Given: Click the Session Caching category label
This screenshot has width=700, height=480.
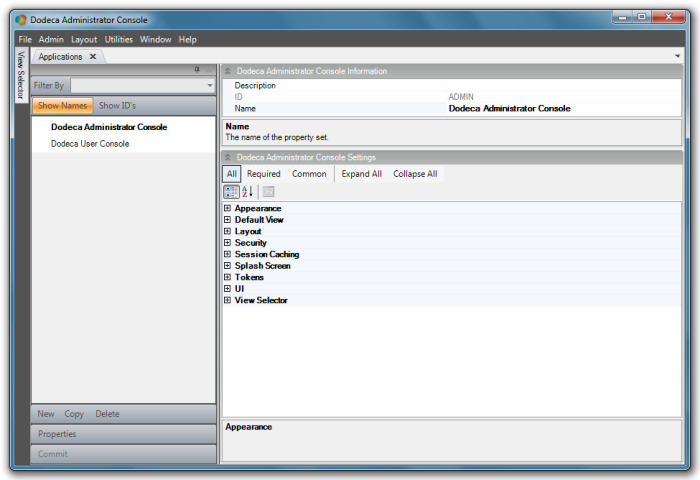Looking at the screenshot, I should [267, 254].
